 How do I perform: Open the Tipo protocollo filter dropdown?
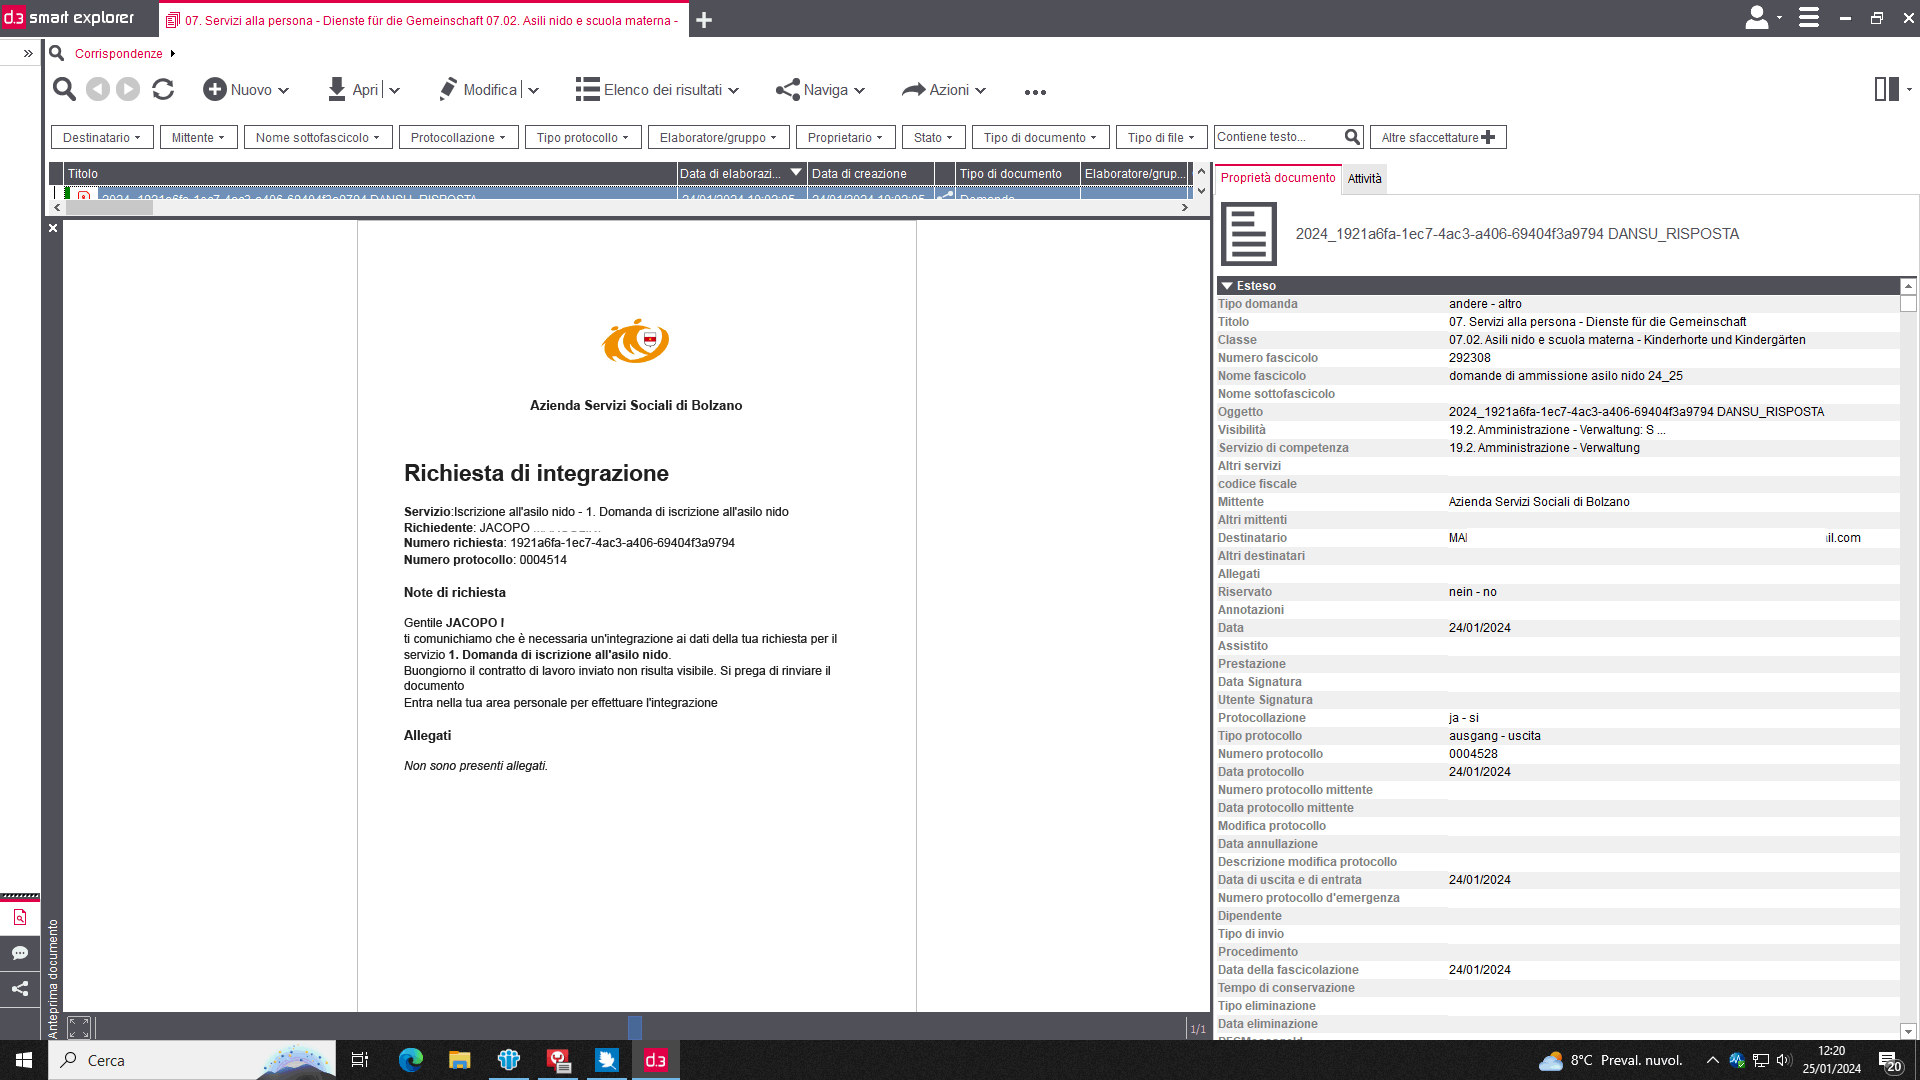pos(582,138)
